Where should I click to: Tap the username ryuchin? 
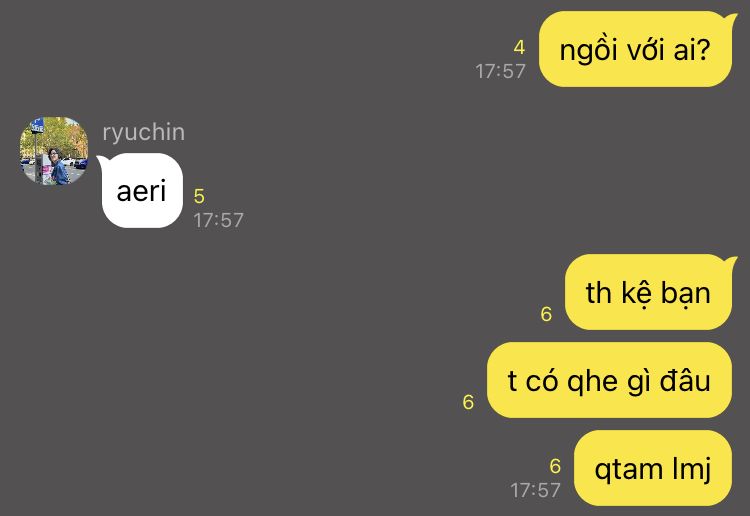(x=143, y=132)
